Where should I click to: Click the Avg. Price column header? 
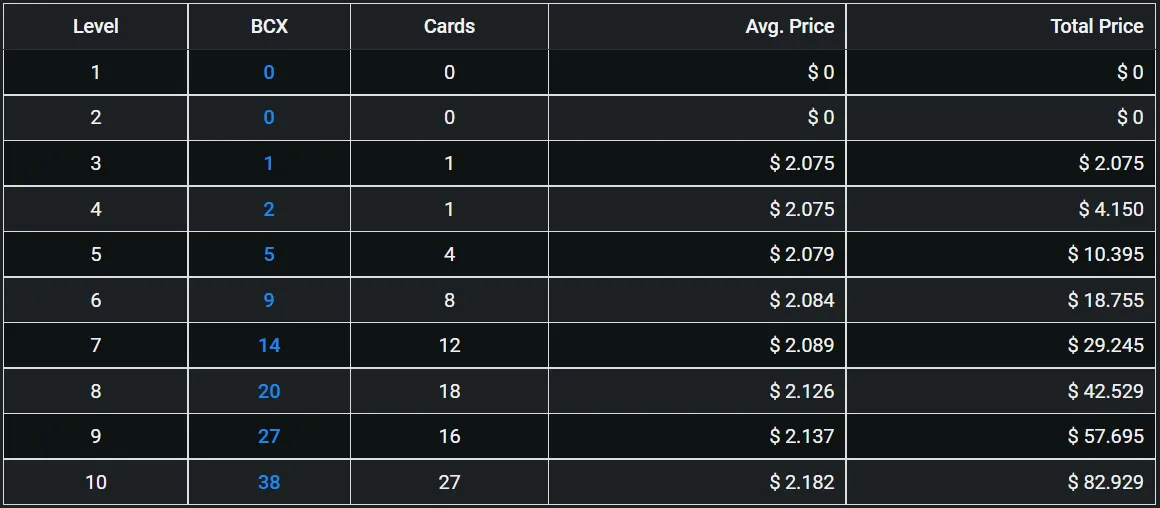789,27
